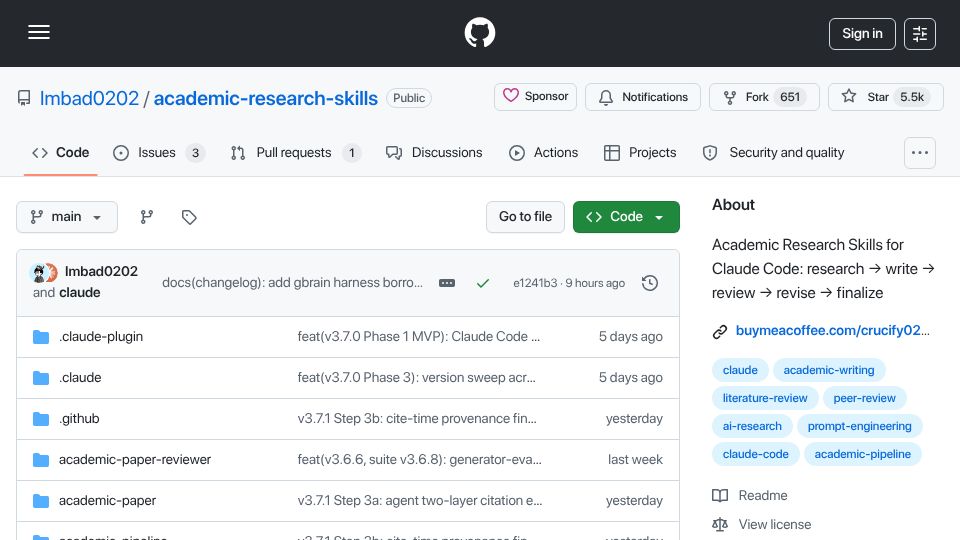
Task: Open Security and quality tab
Action: 773,152
